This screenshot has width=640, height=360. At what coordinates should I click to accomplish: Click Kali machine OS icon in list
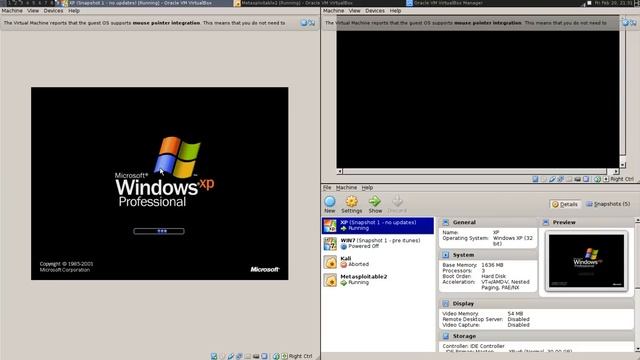tap(330, 262)
